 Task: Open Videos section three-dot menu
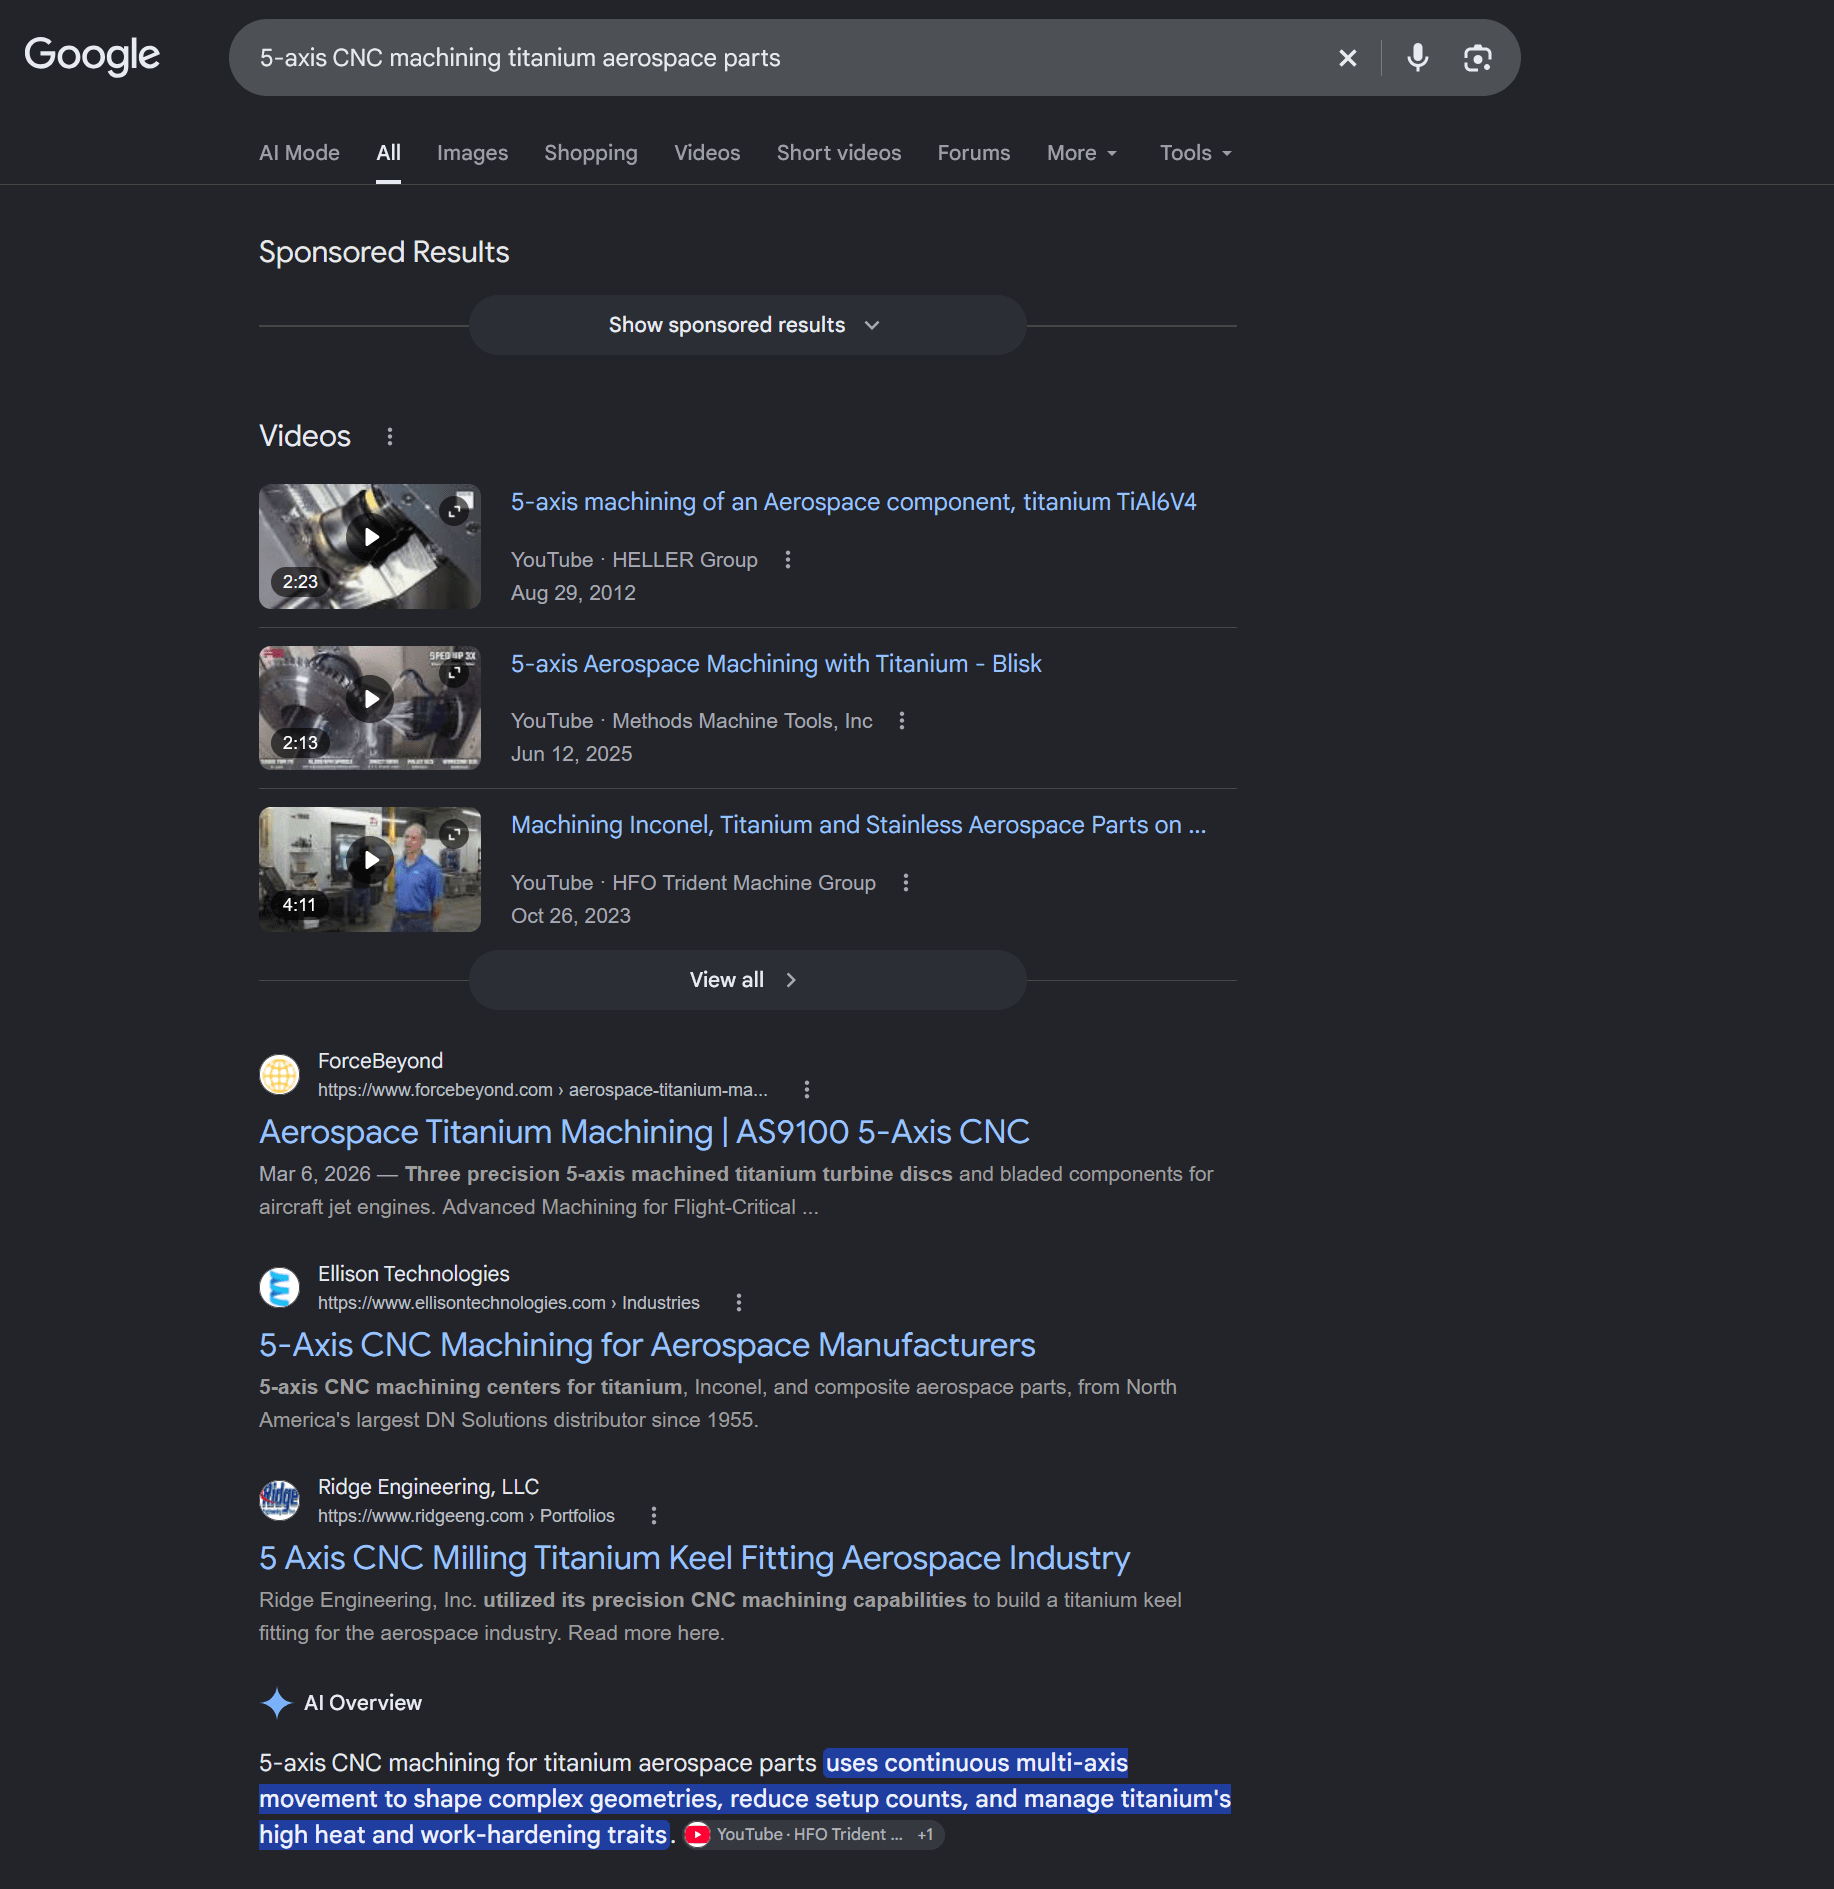[x=390, y=436]
